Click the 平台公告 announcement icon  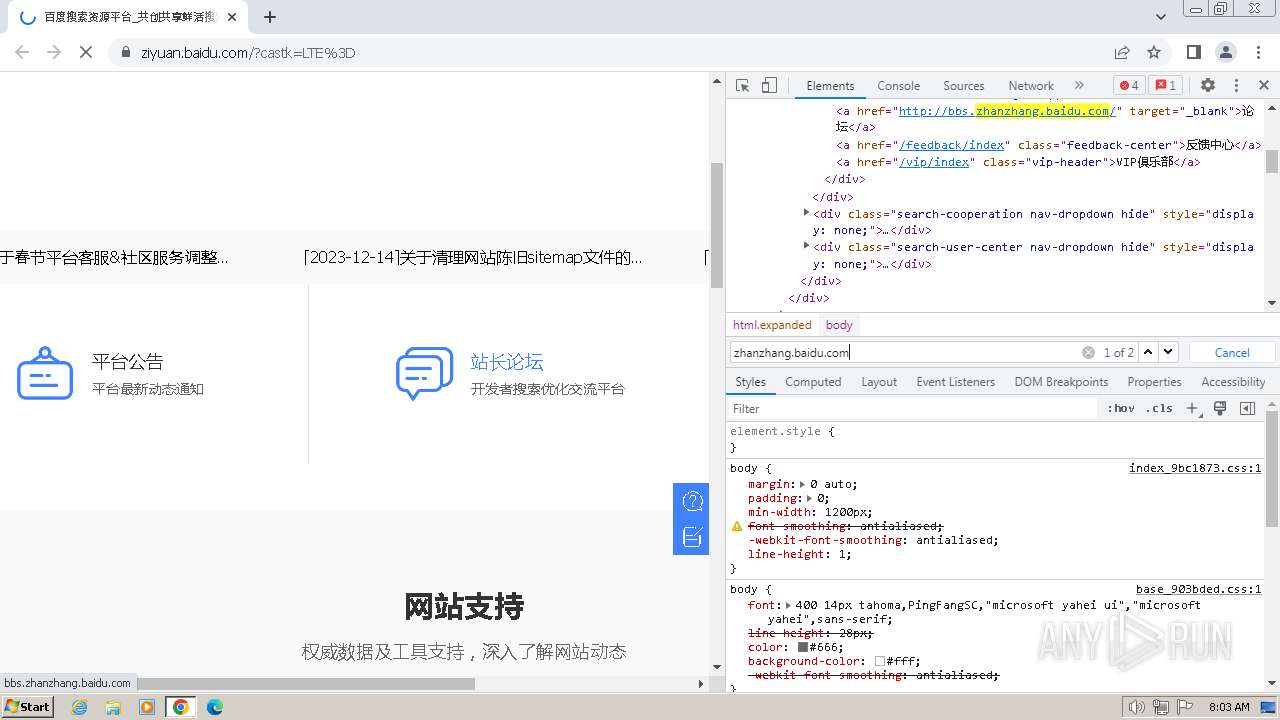tap(45, 374)
